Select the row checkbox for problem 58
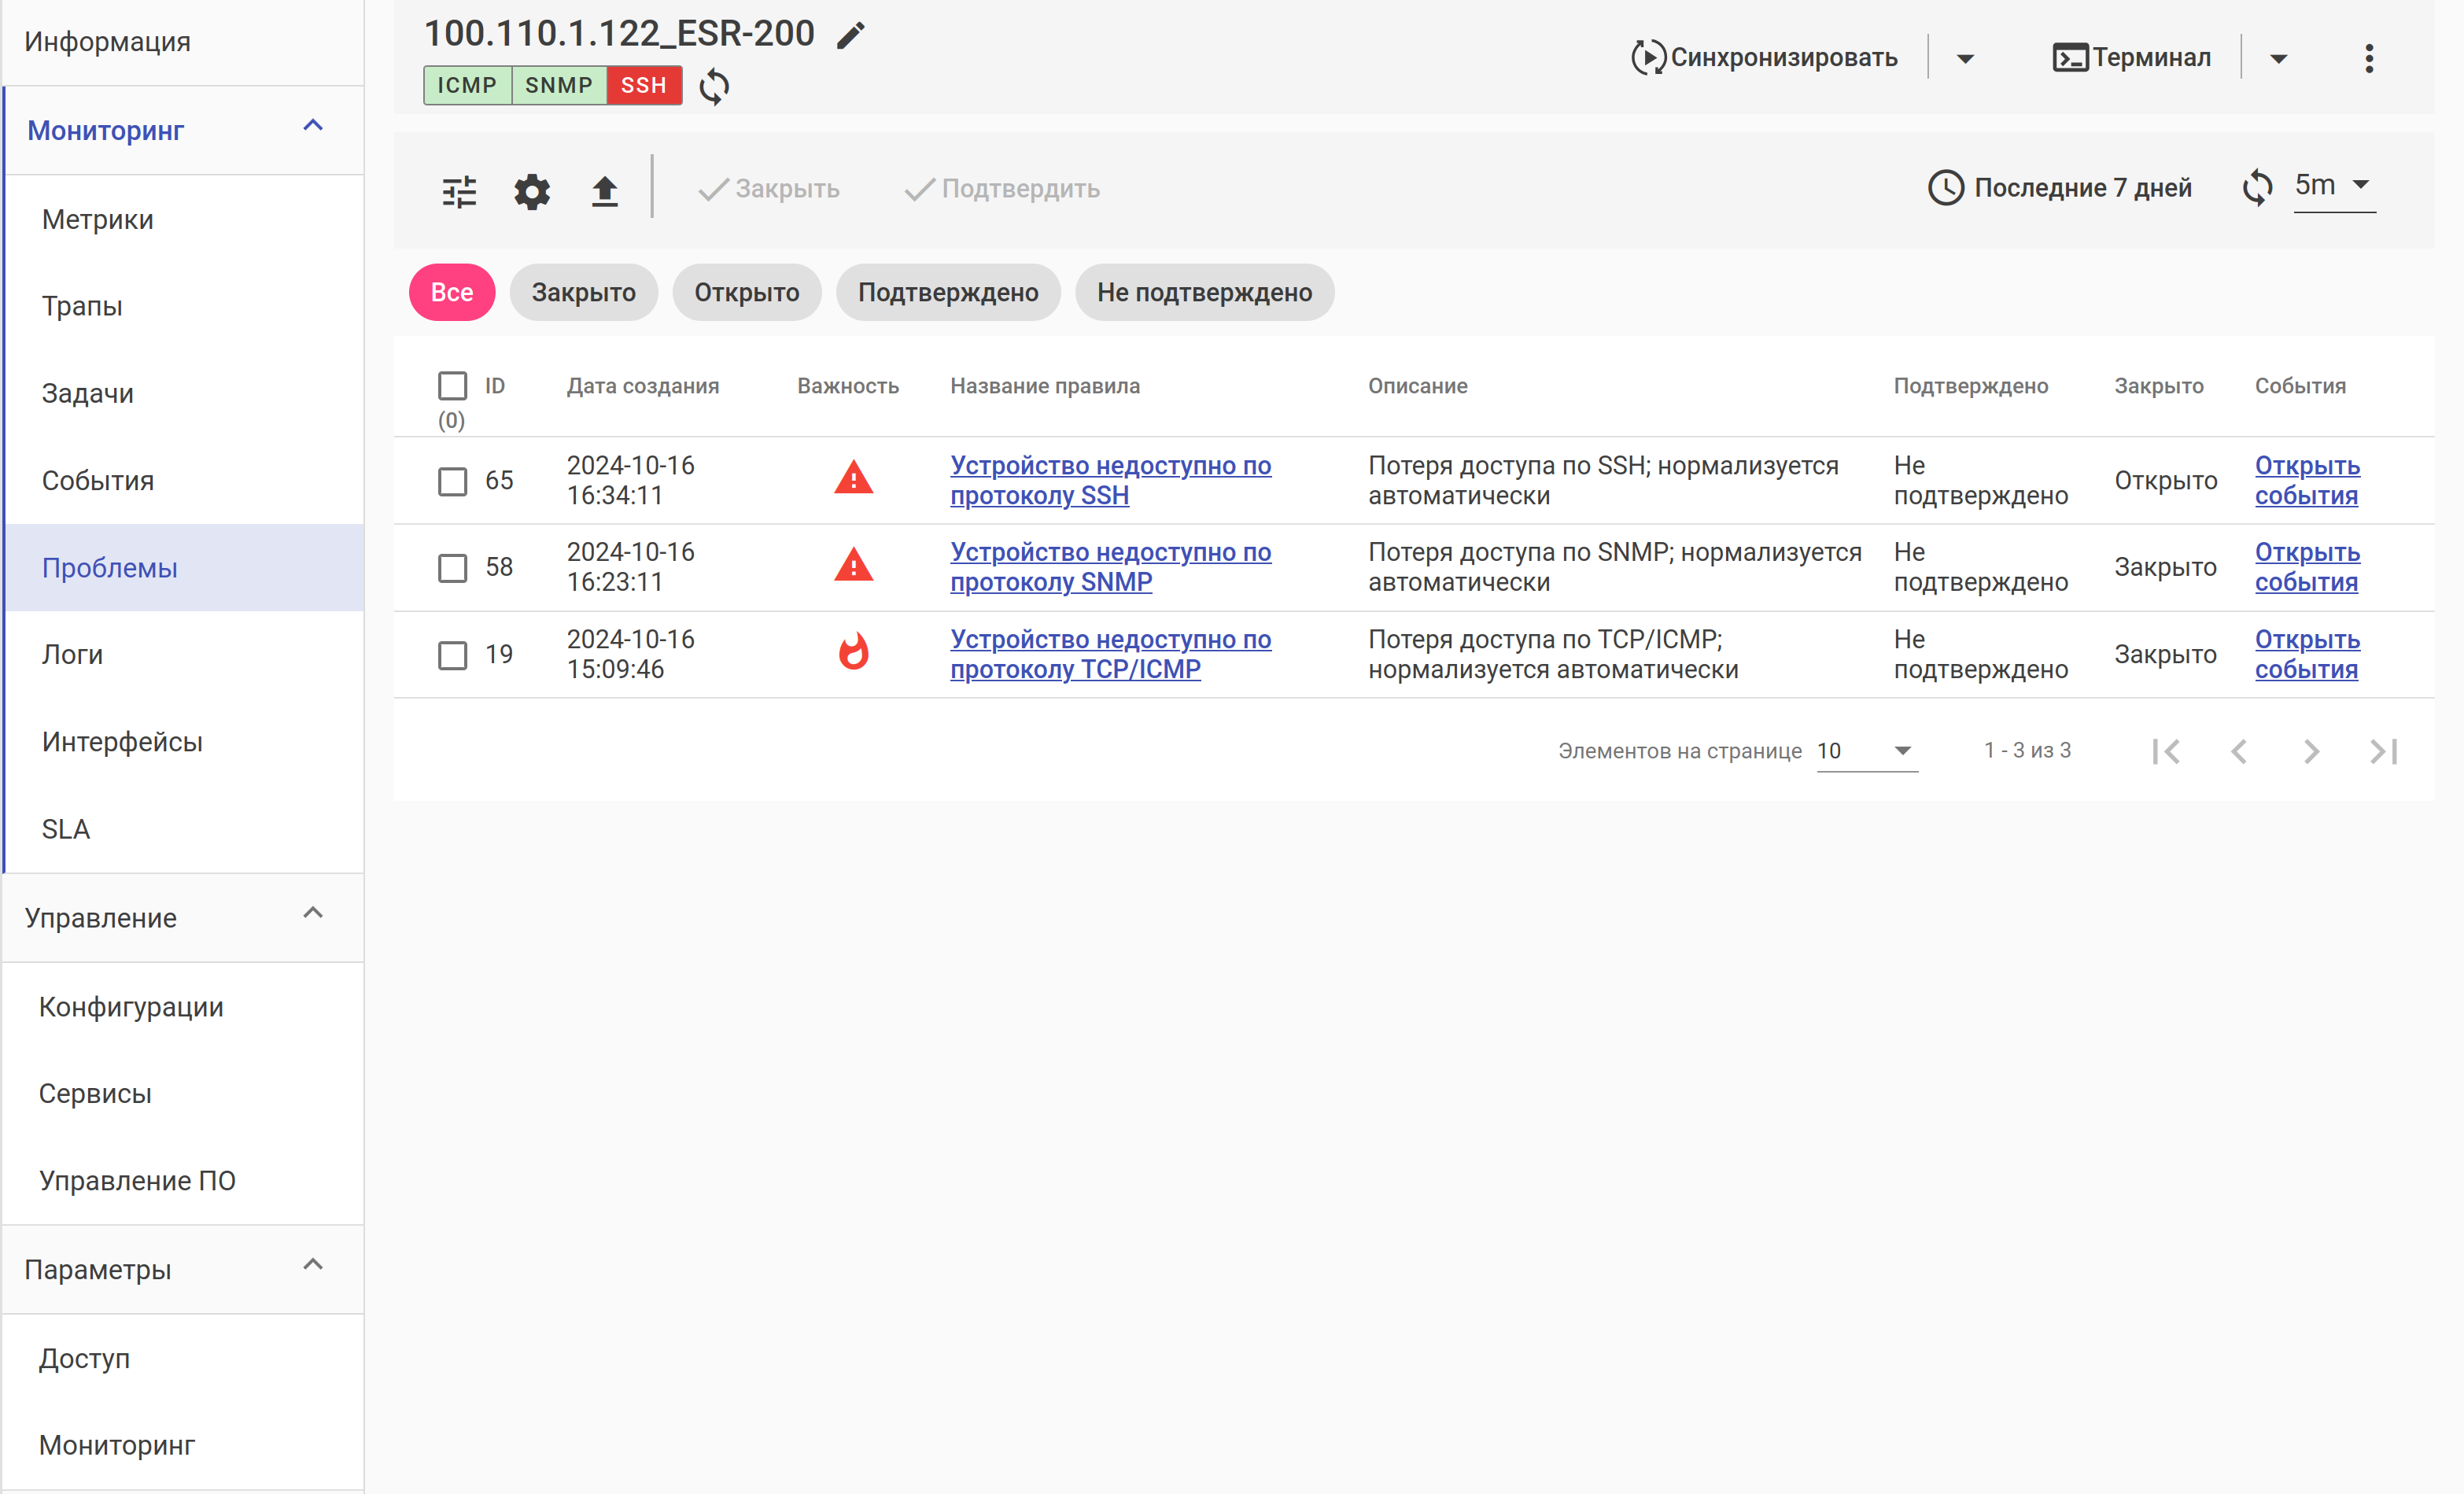The width and height of the screenshot is (2464, 1494). tap(452, 568)
